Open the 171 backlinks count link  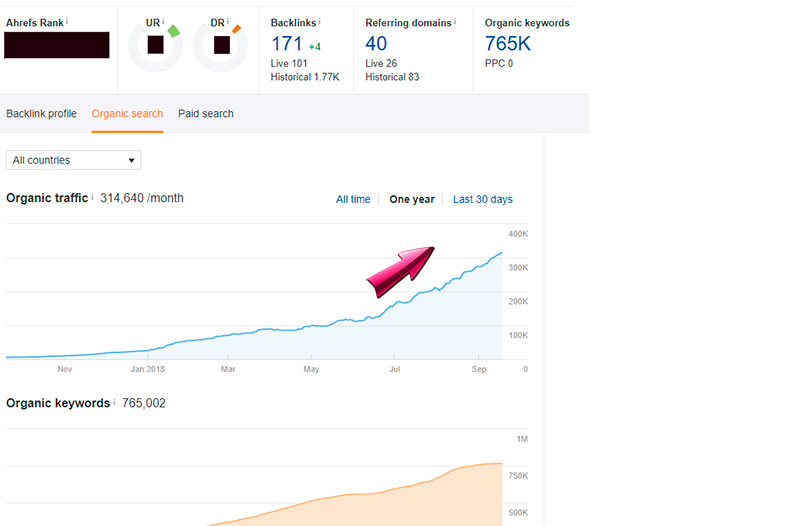coord(287,43)
